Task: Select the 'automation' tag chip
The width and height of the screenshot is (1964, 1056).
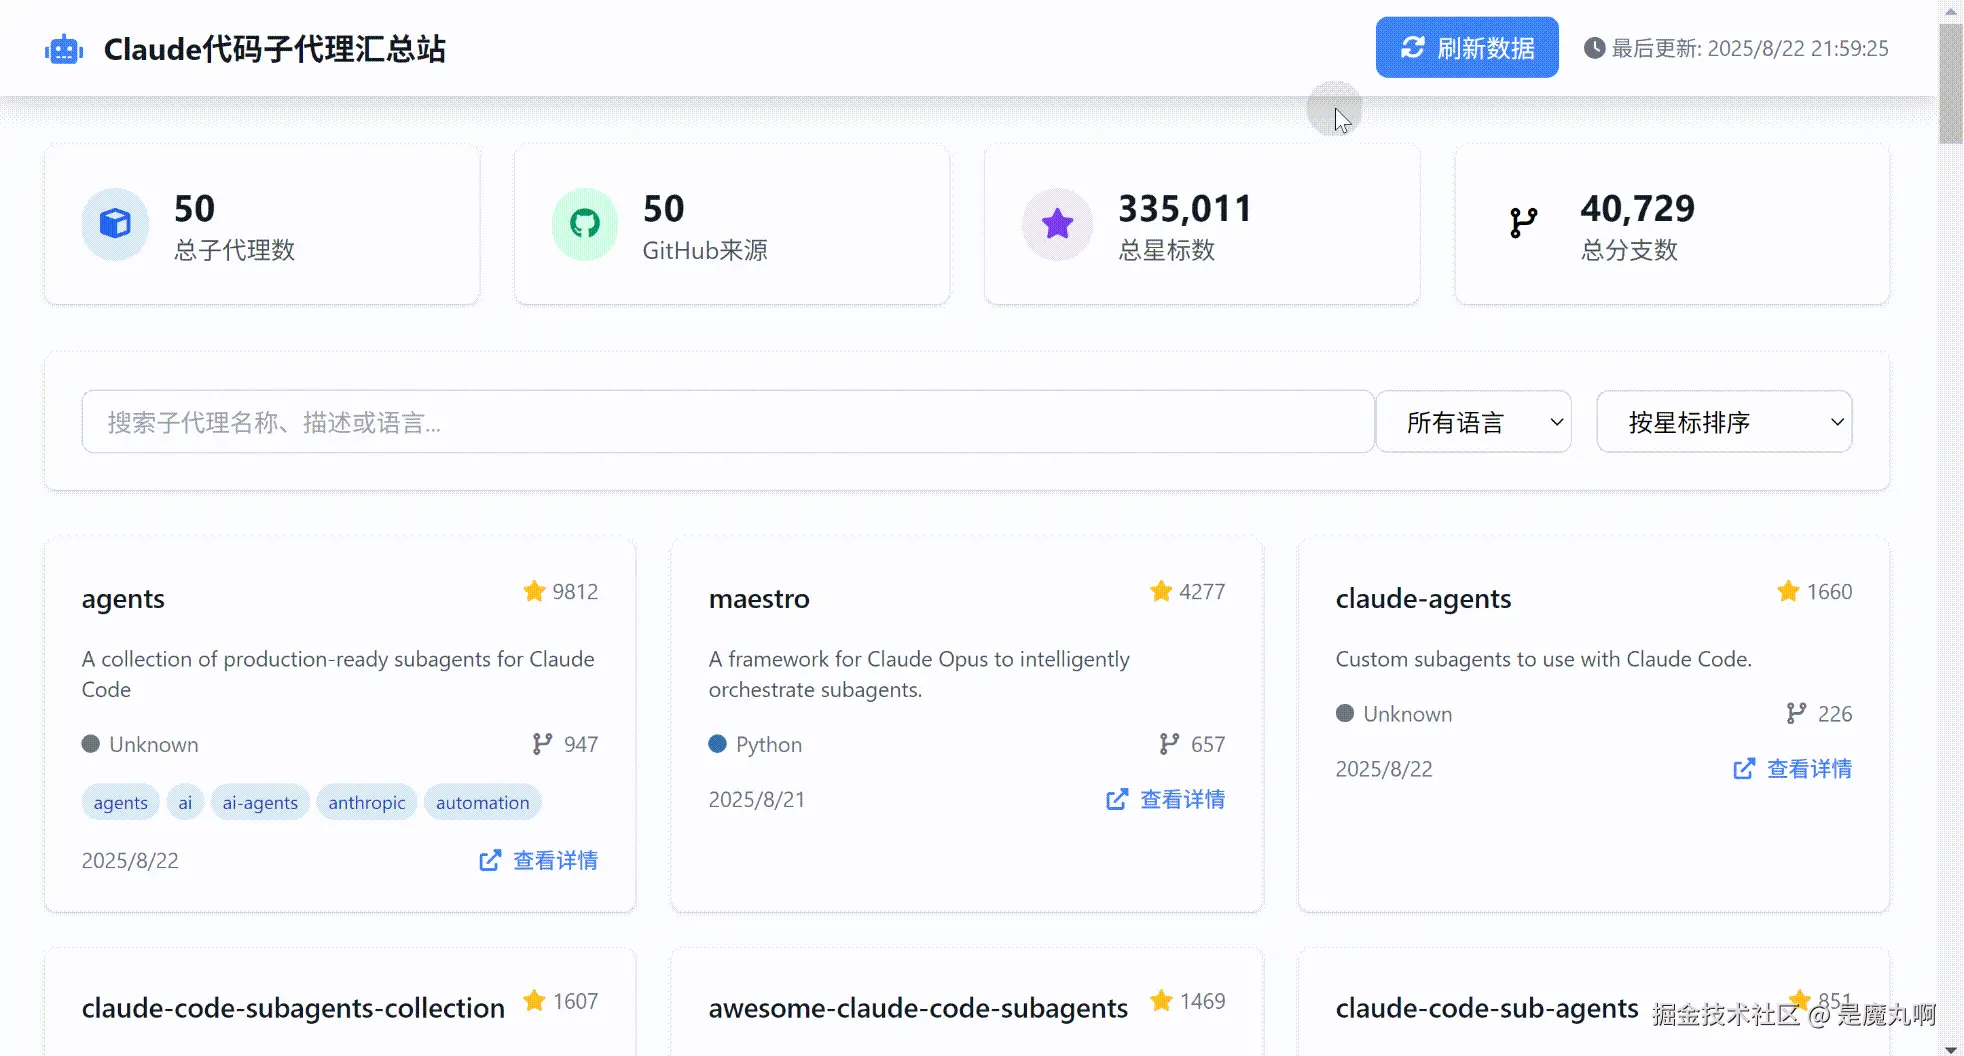Action: click(483, 802)
